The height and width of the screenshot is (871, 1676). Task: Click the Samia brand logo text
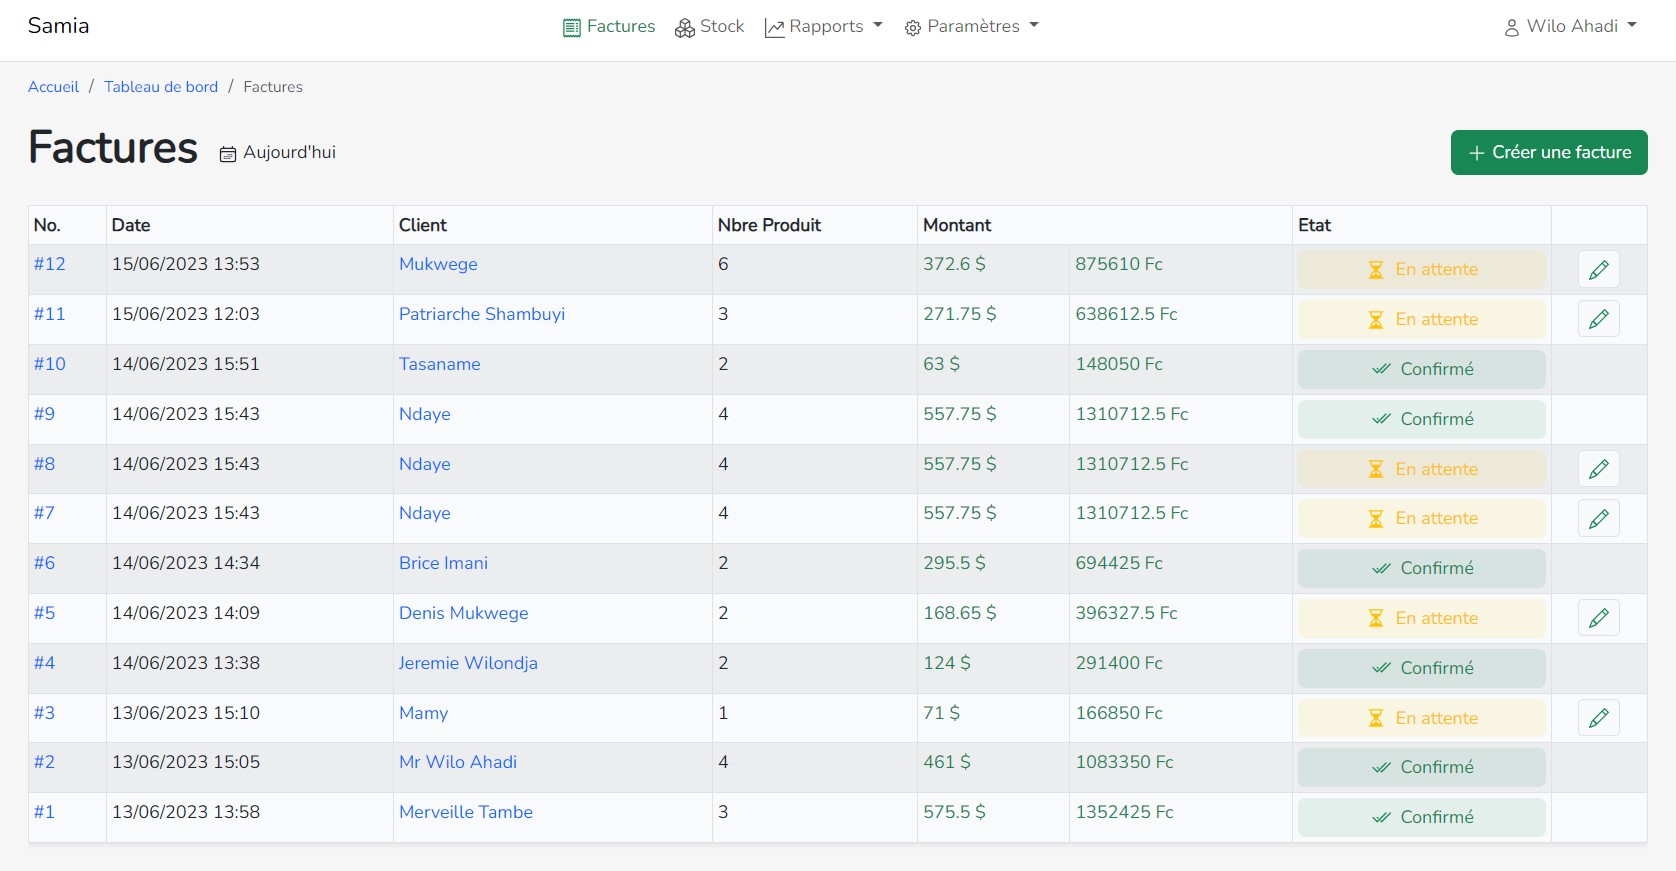click(58, 26)
